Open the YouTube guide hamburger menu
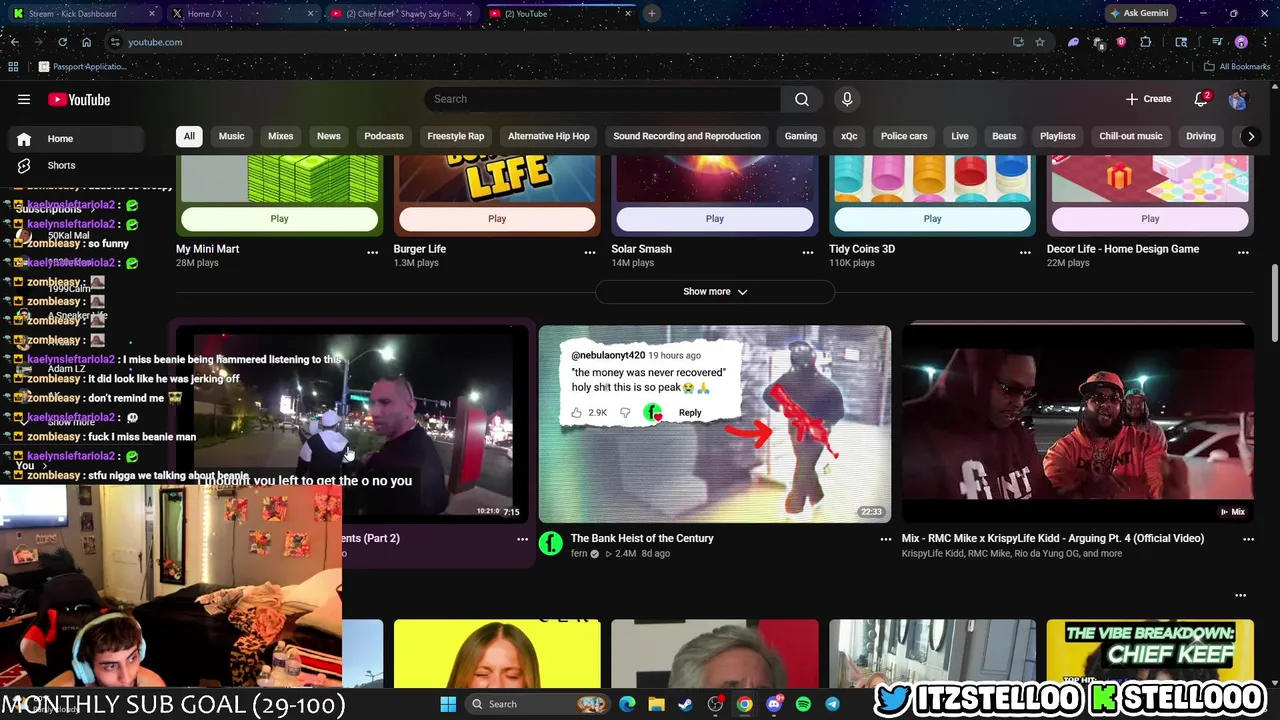Viewport: 1280px width, 720px height. 24,99
